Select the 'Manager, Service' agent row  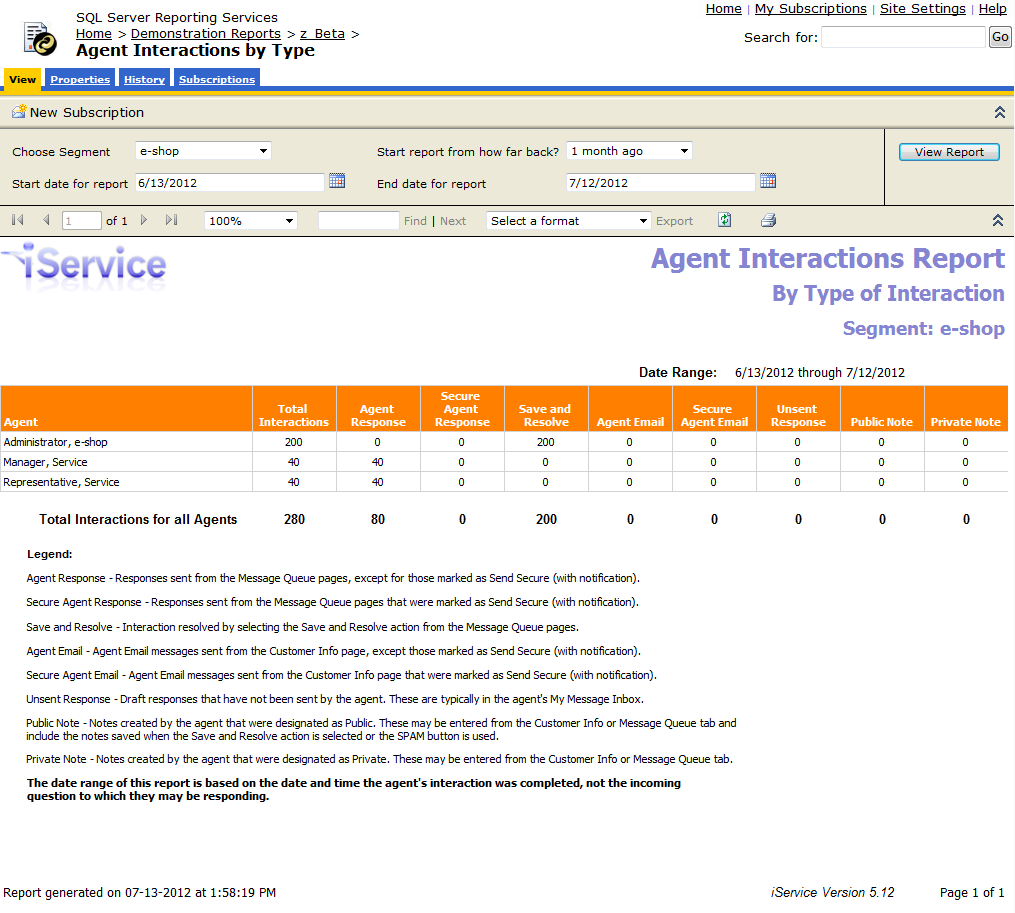tap(504, 462)
